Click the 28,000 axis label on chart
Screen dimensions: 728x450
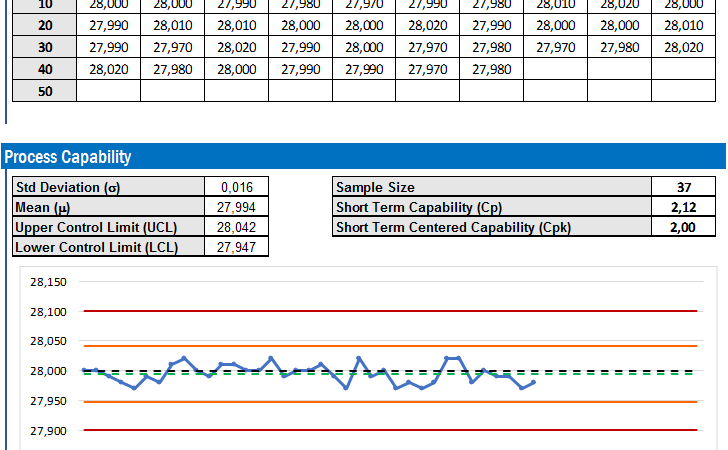coord(48,371)
